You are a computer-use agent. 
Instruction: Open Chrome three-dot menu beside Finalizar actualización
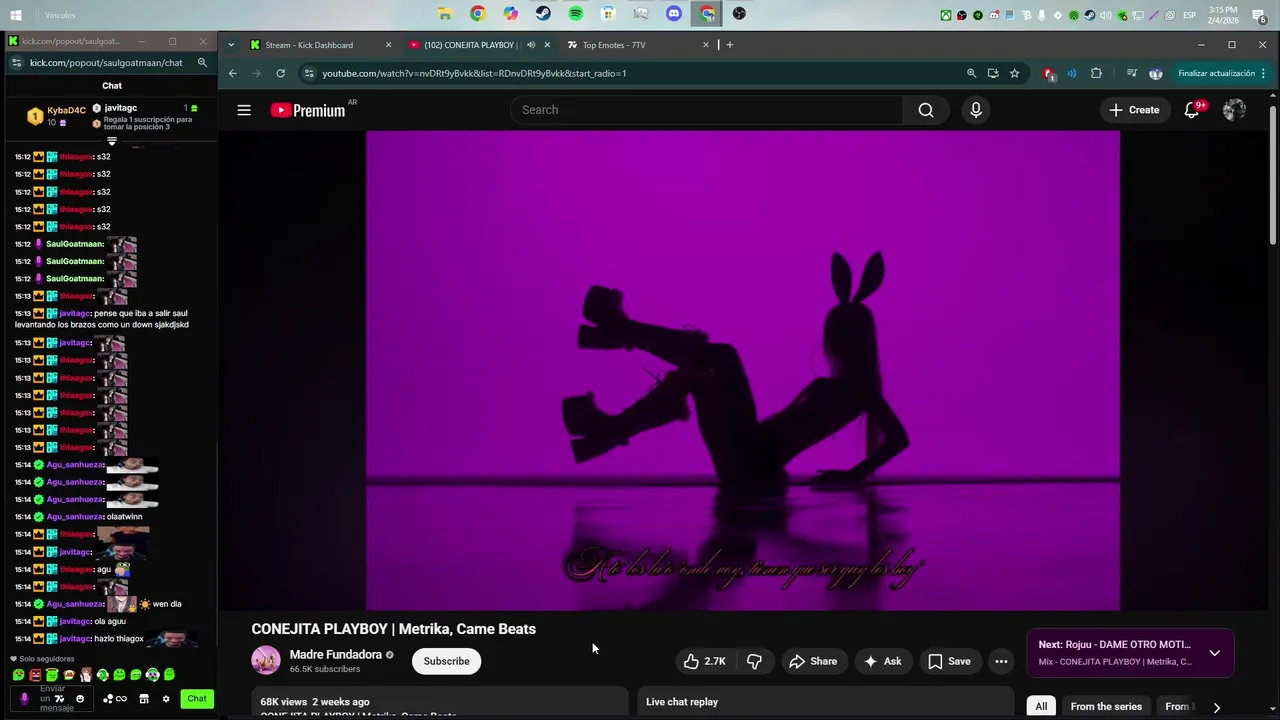tap(1265, 73)
